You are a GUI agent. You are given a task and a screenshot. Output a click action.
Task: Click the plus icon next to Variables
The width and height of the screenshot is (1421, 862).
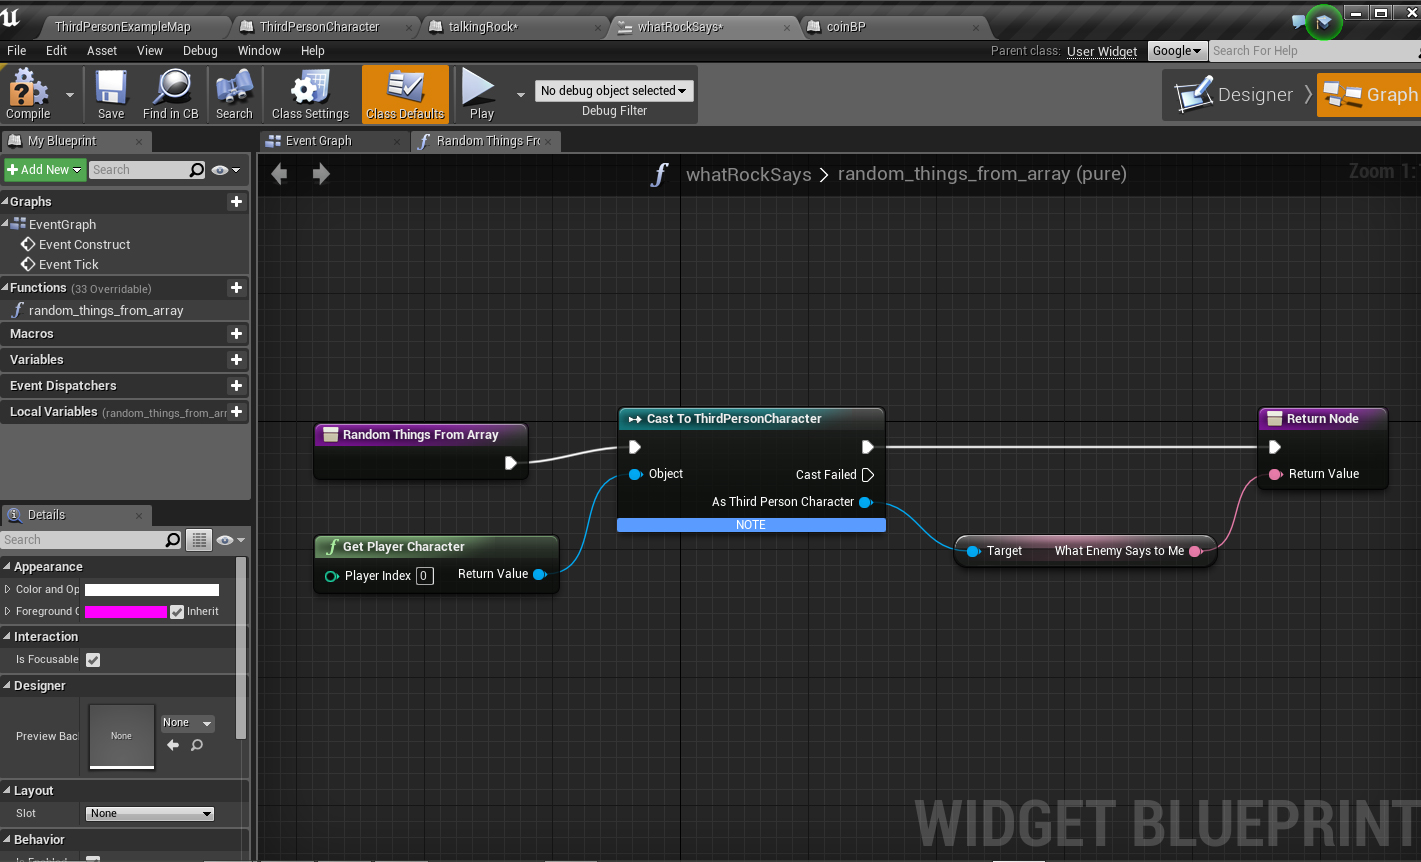pos(237,360)
